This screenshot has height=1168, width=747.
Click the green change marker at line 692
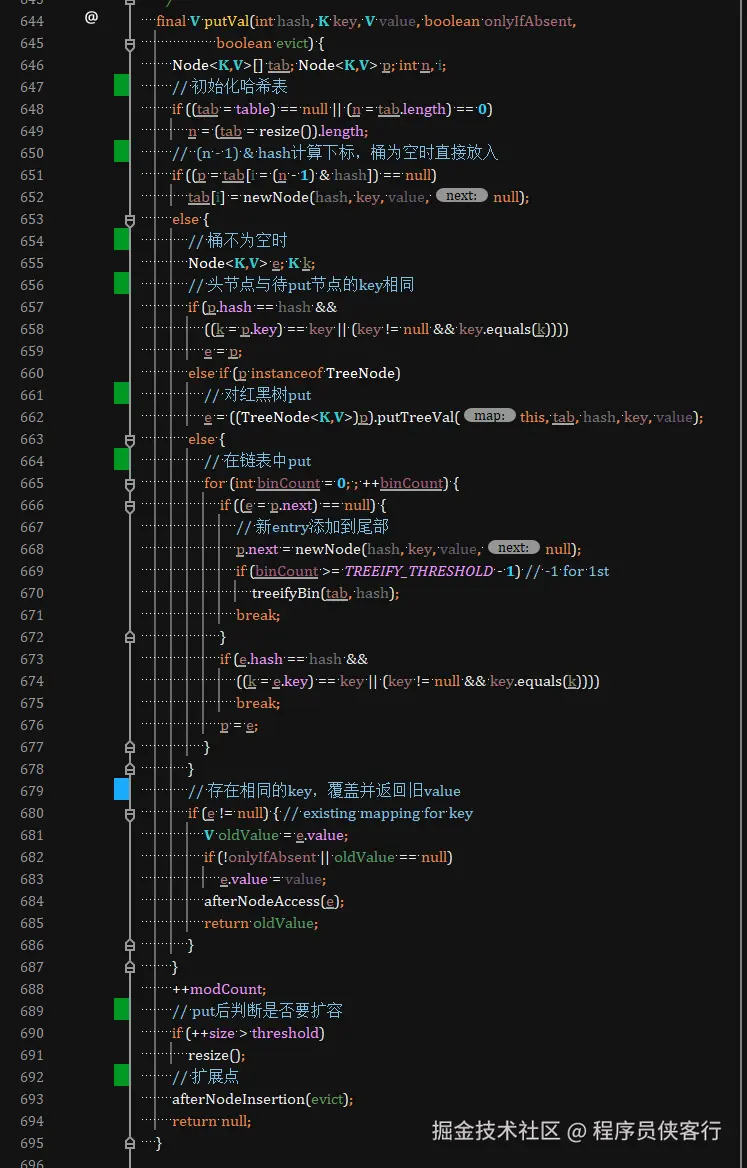coord(121,1075)
